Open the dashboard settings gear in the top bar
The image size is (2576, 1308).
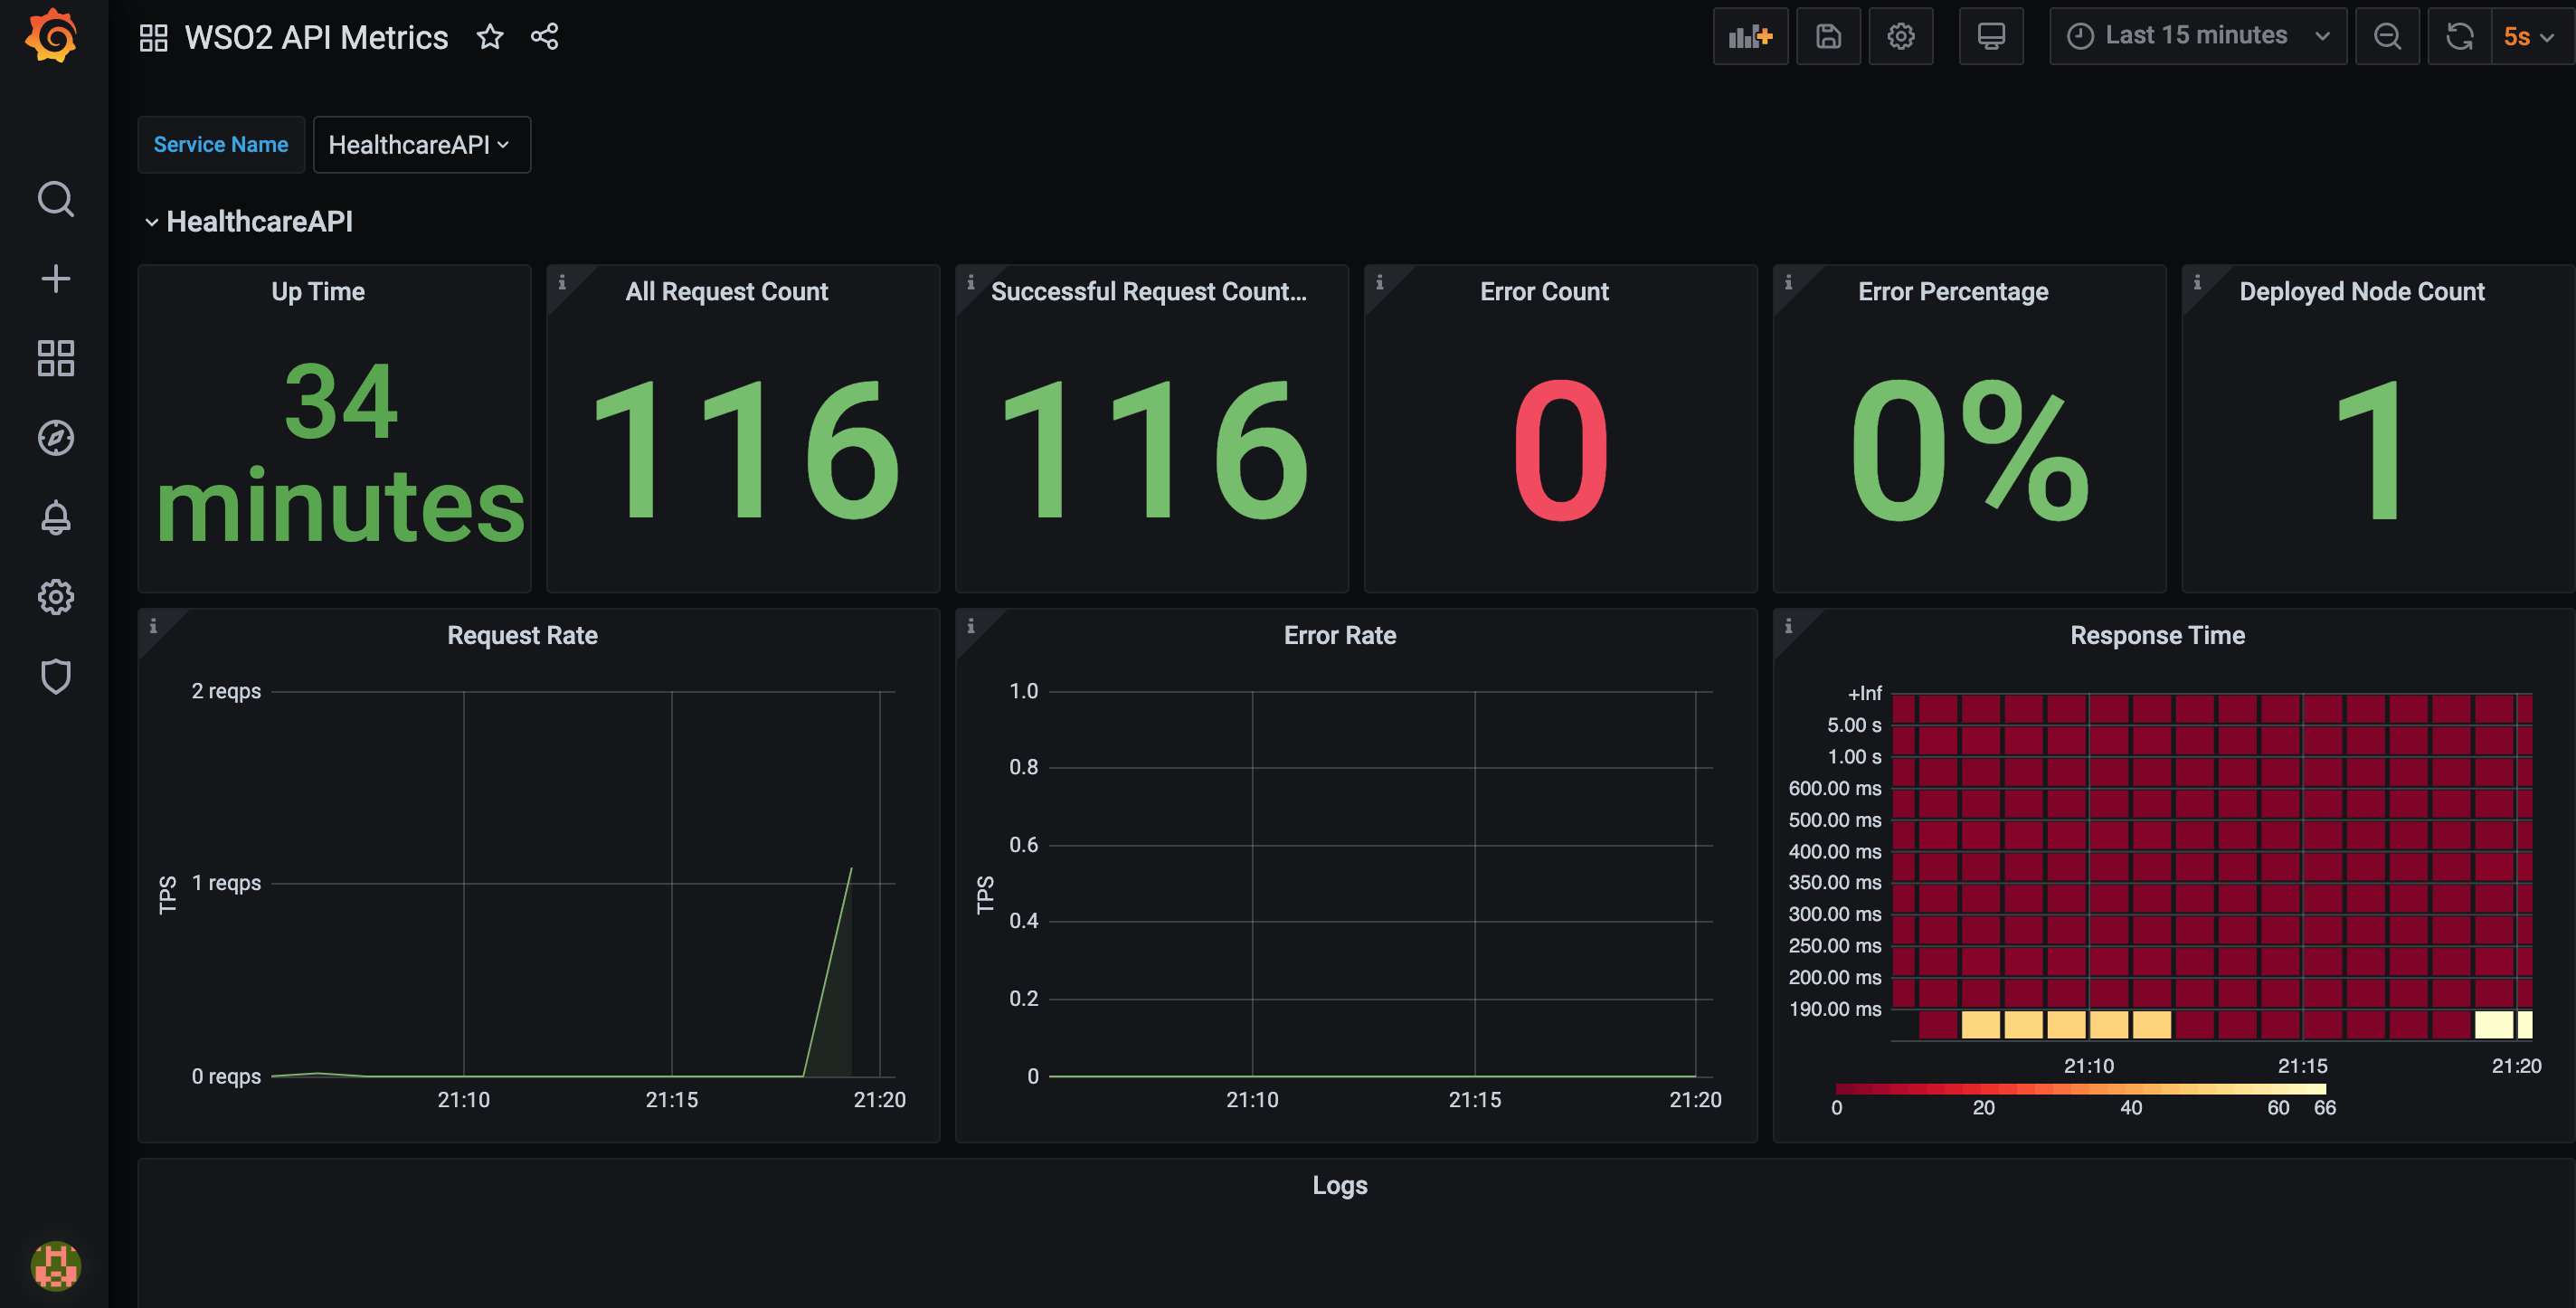click(1900, 37)
